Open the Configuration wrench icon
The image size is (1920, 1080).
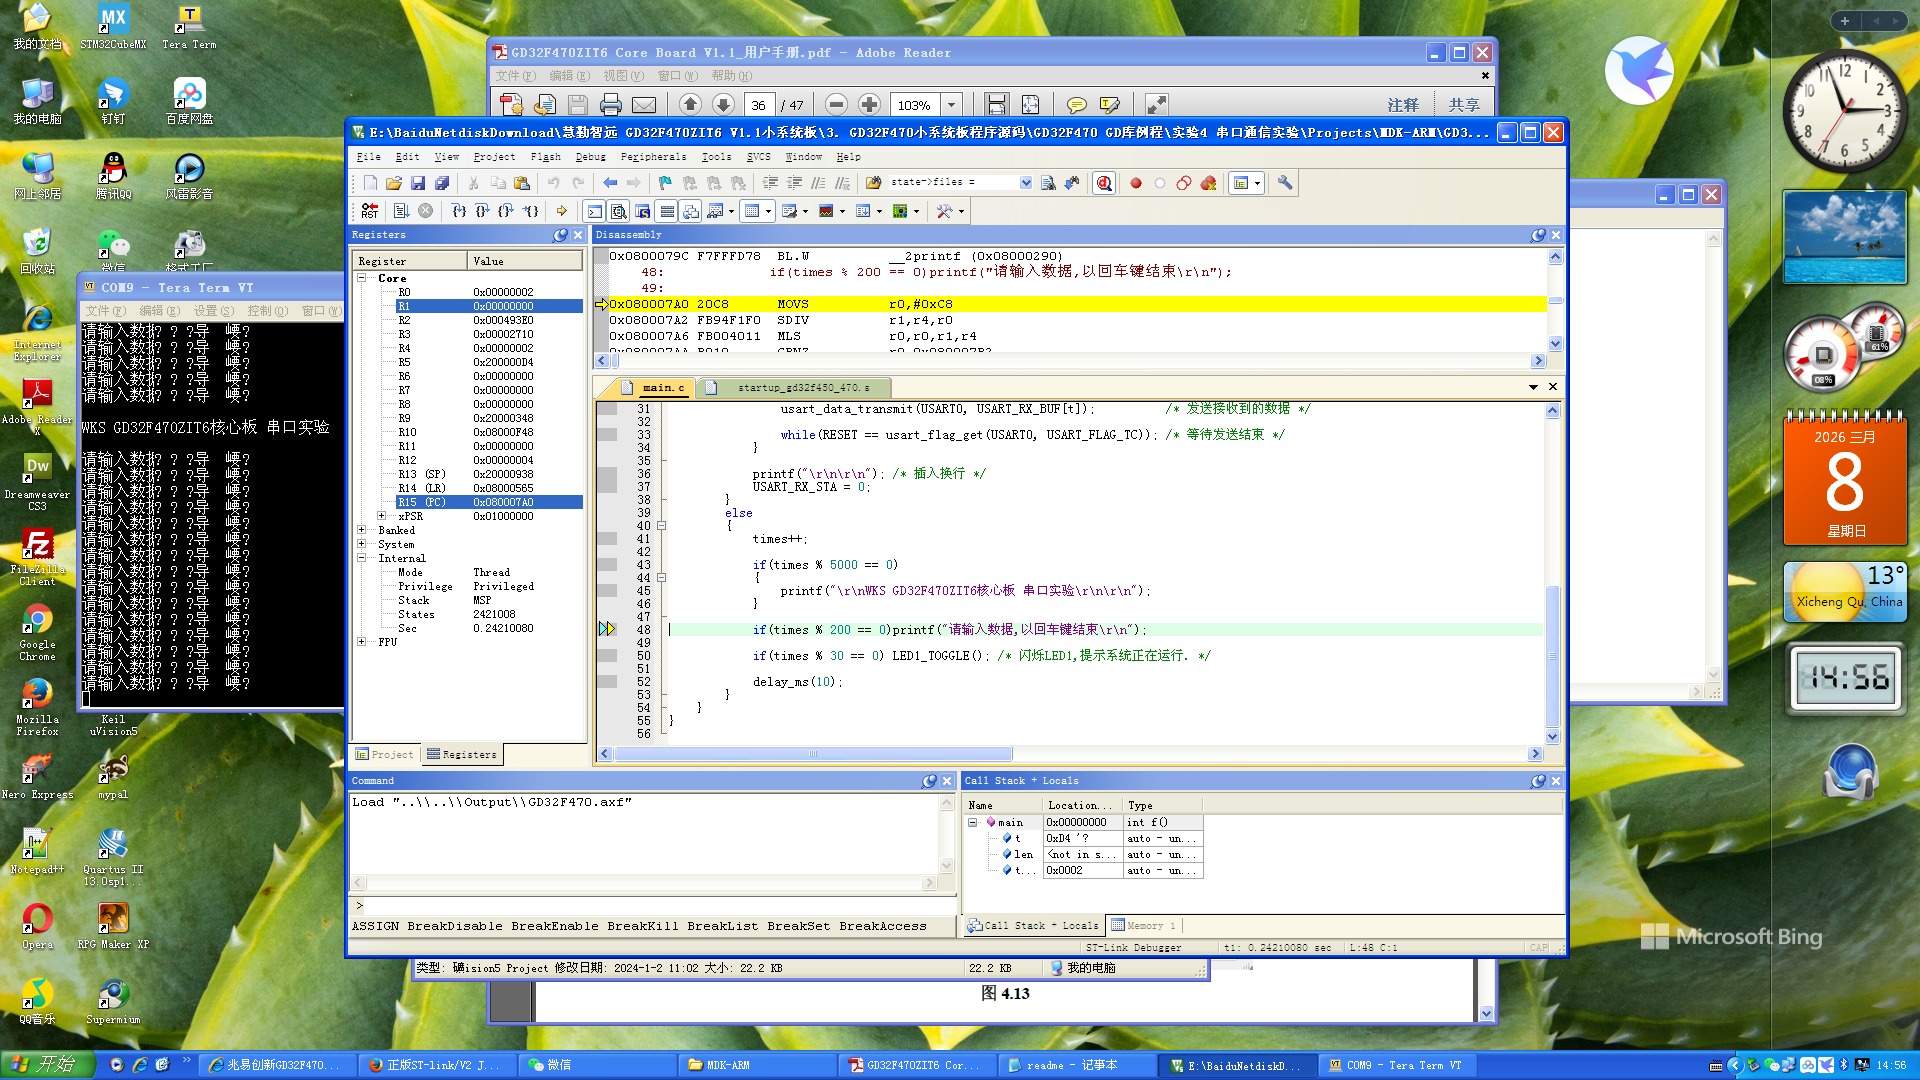point(1285,183)
